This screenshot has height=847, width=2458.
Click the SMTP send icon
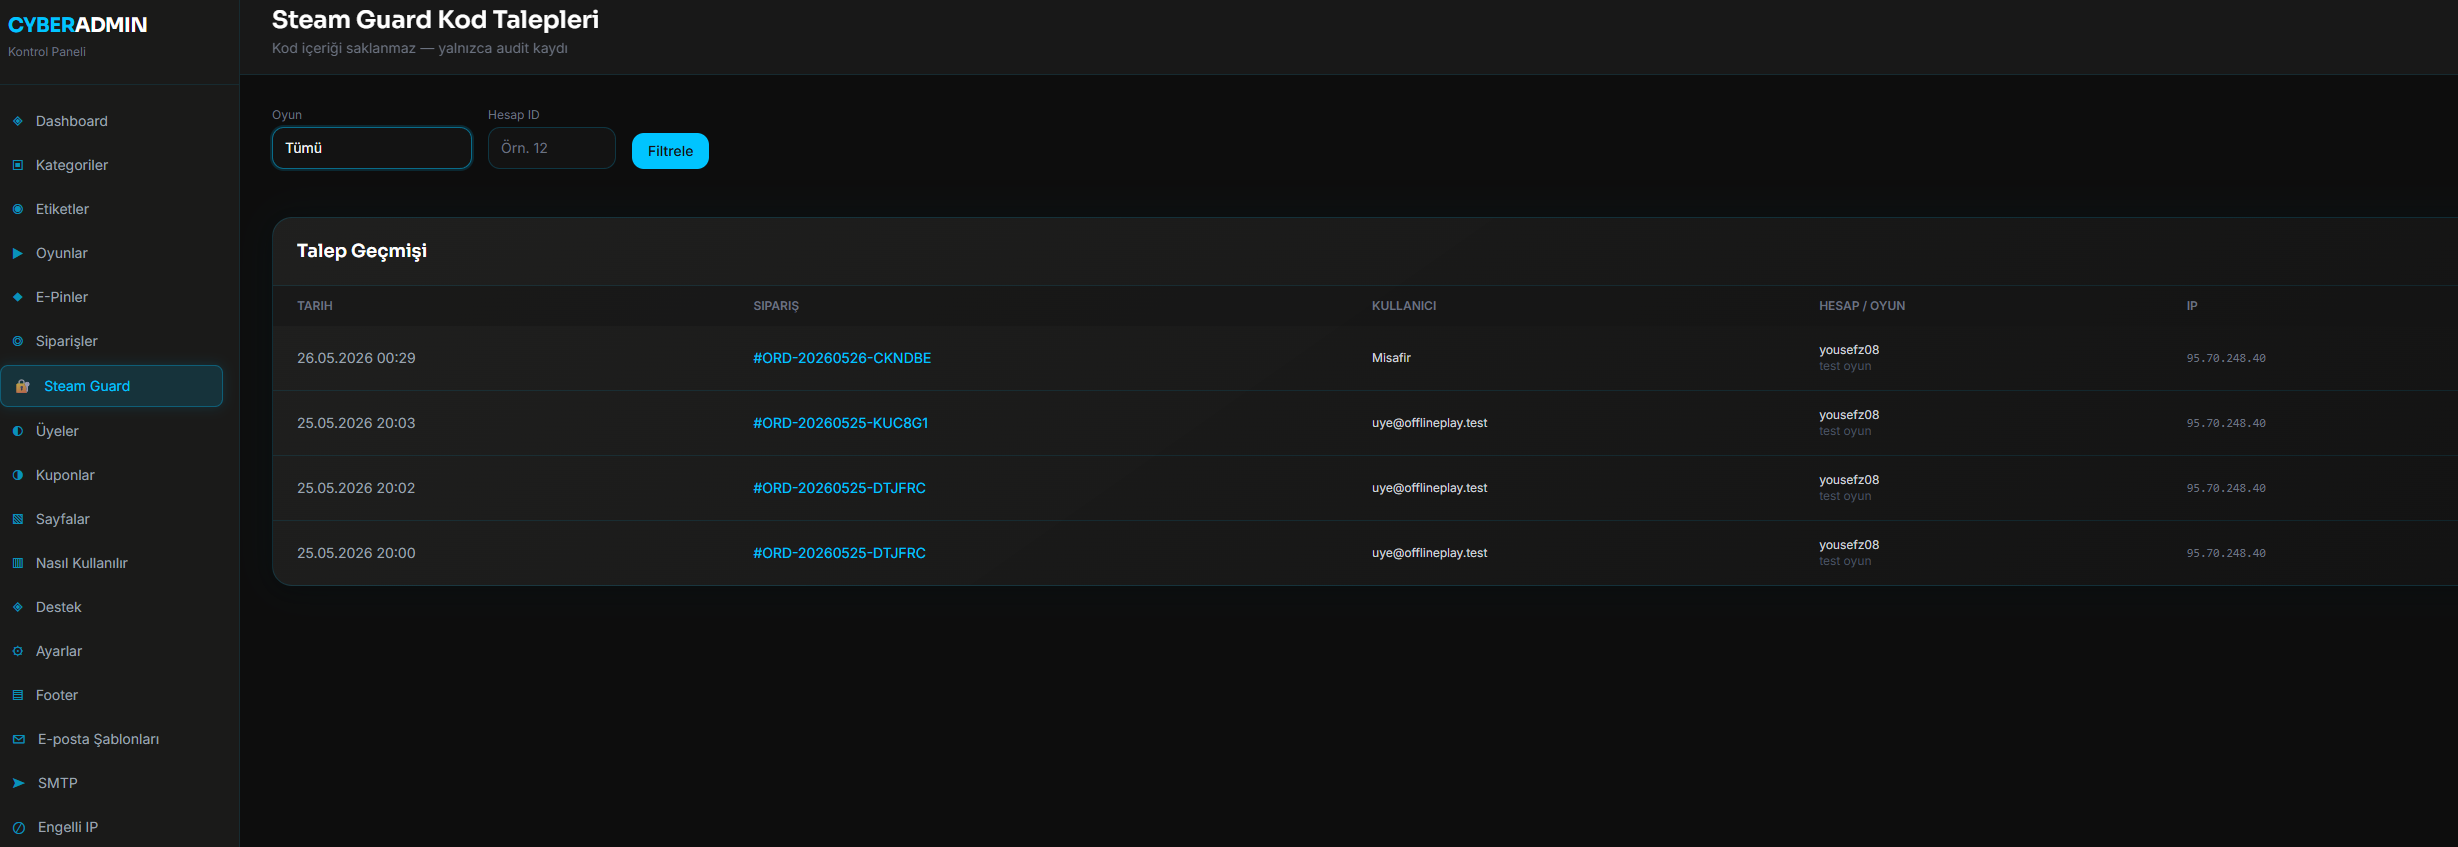[x=19, y=783]
